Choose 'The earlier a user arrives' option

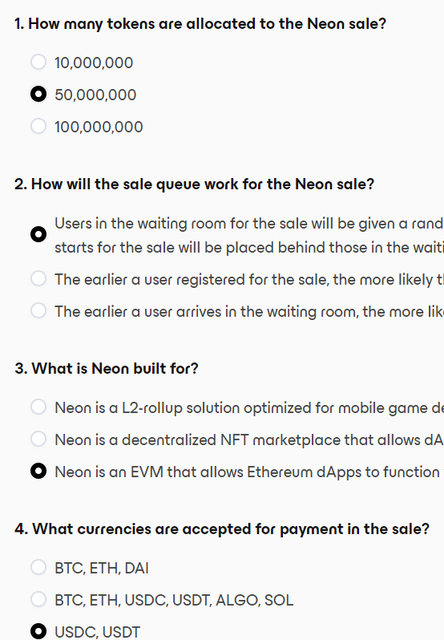click(38, 311)
